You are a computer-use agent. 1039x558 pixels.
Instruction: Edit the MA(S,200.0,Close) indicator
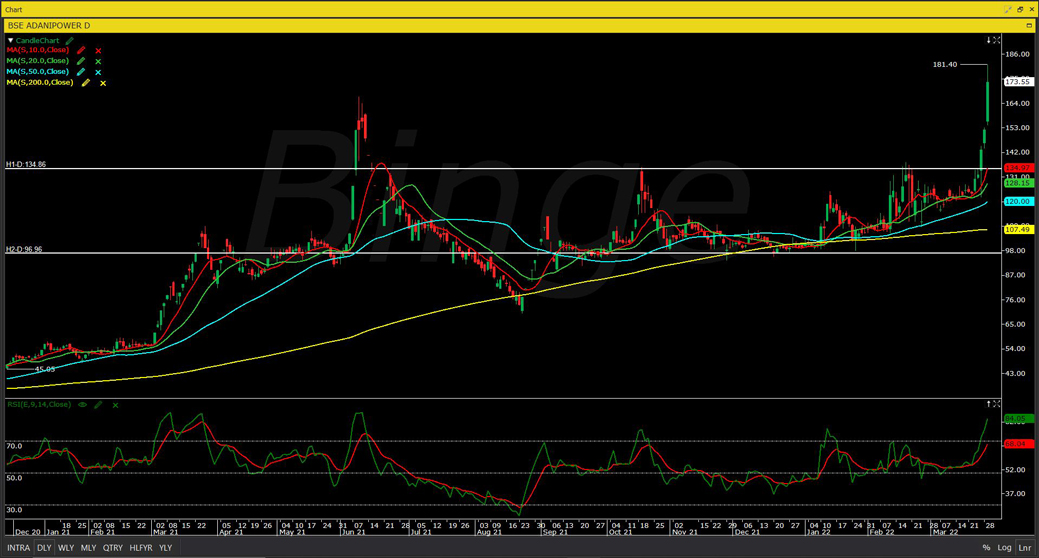(85, 83)
